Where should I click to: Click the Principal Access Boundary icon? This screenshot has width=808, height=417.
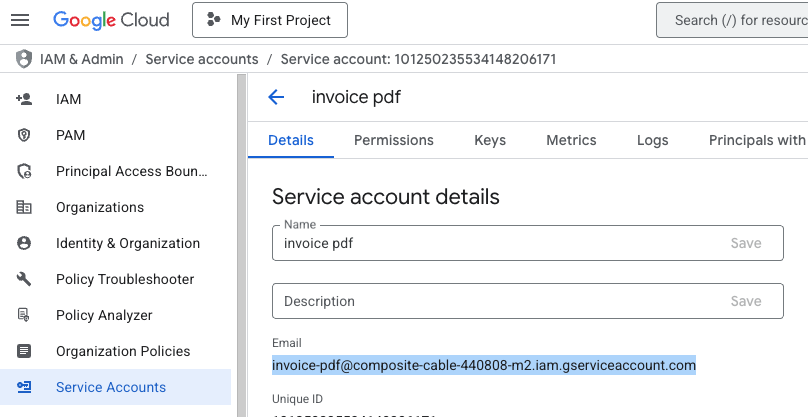click(24, 171)
